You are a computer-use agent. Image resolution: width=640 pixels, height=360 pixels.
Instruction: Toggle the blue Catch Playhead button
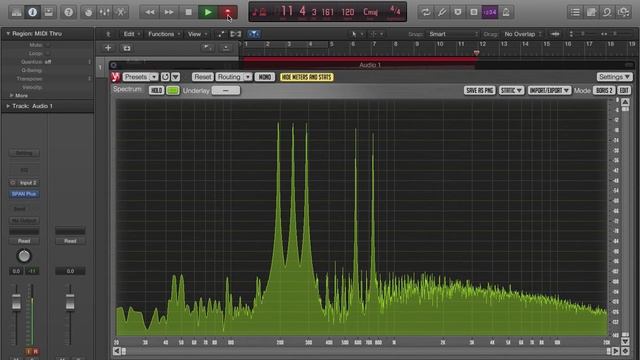pyautogui.click(x=254, y=34)
